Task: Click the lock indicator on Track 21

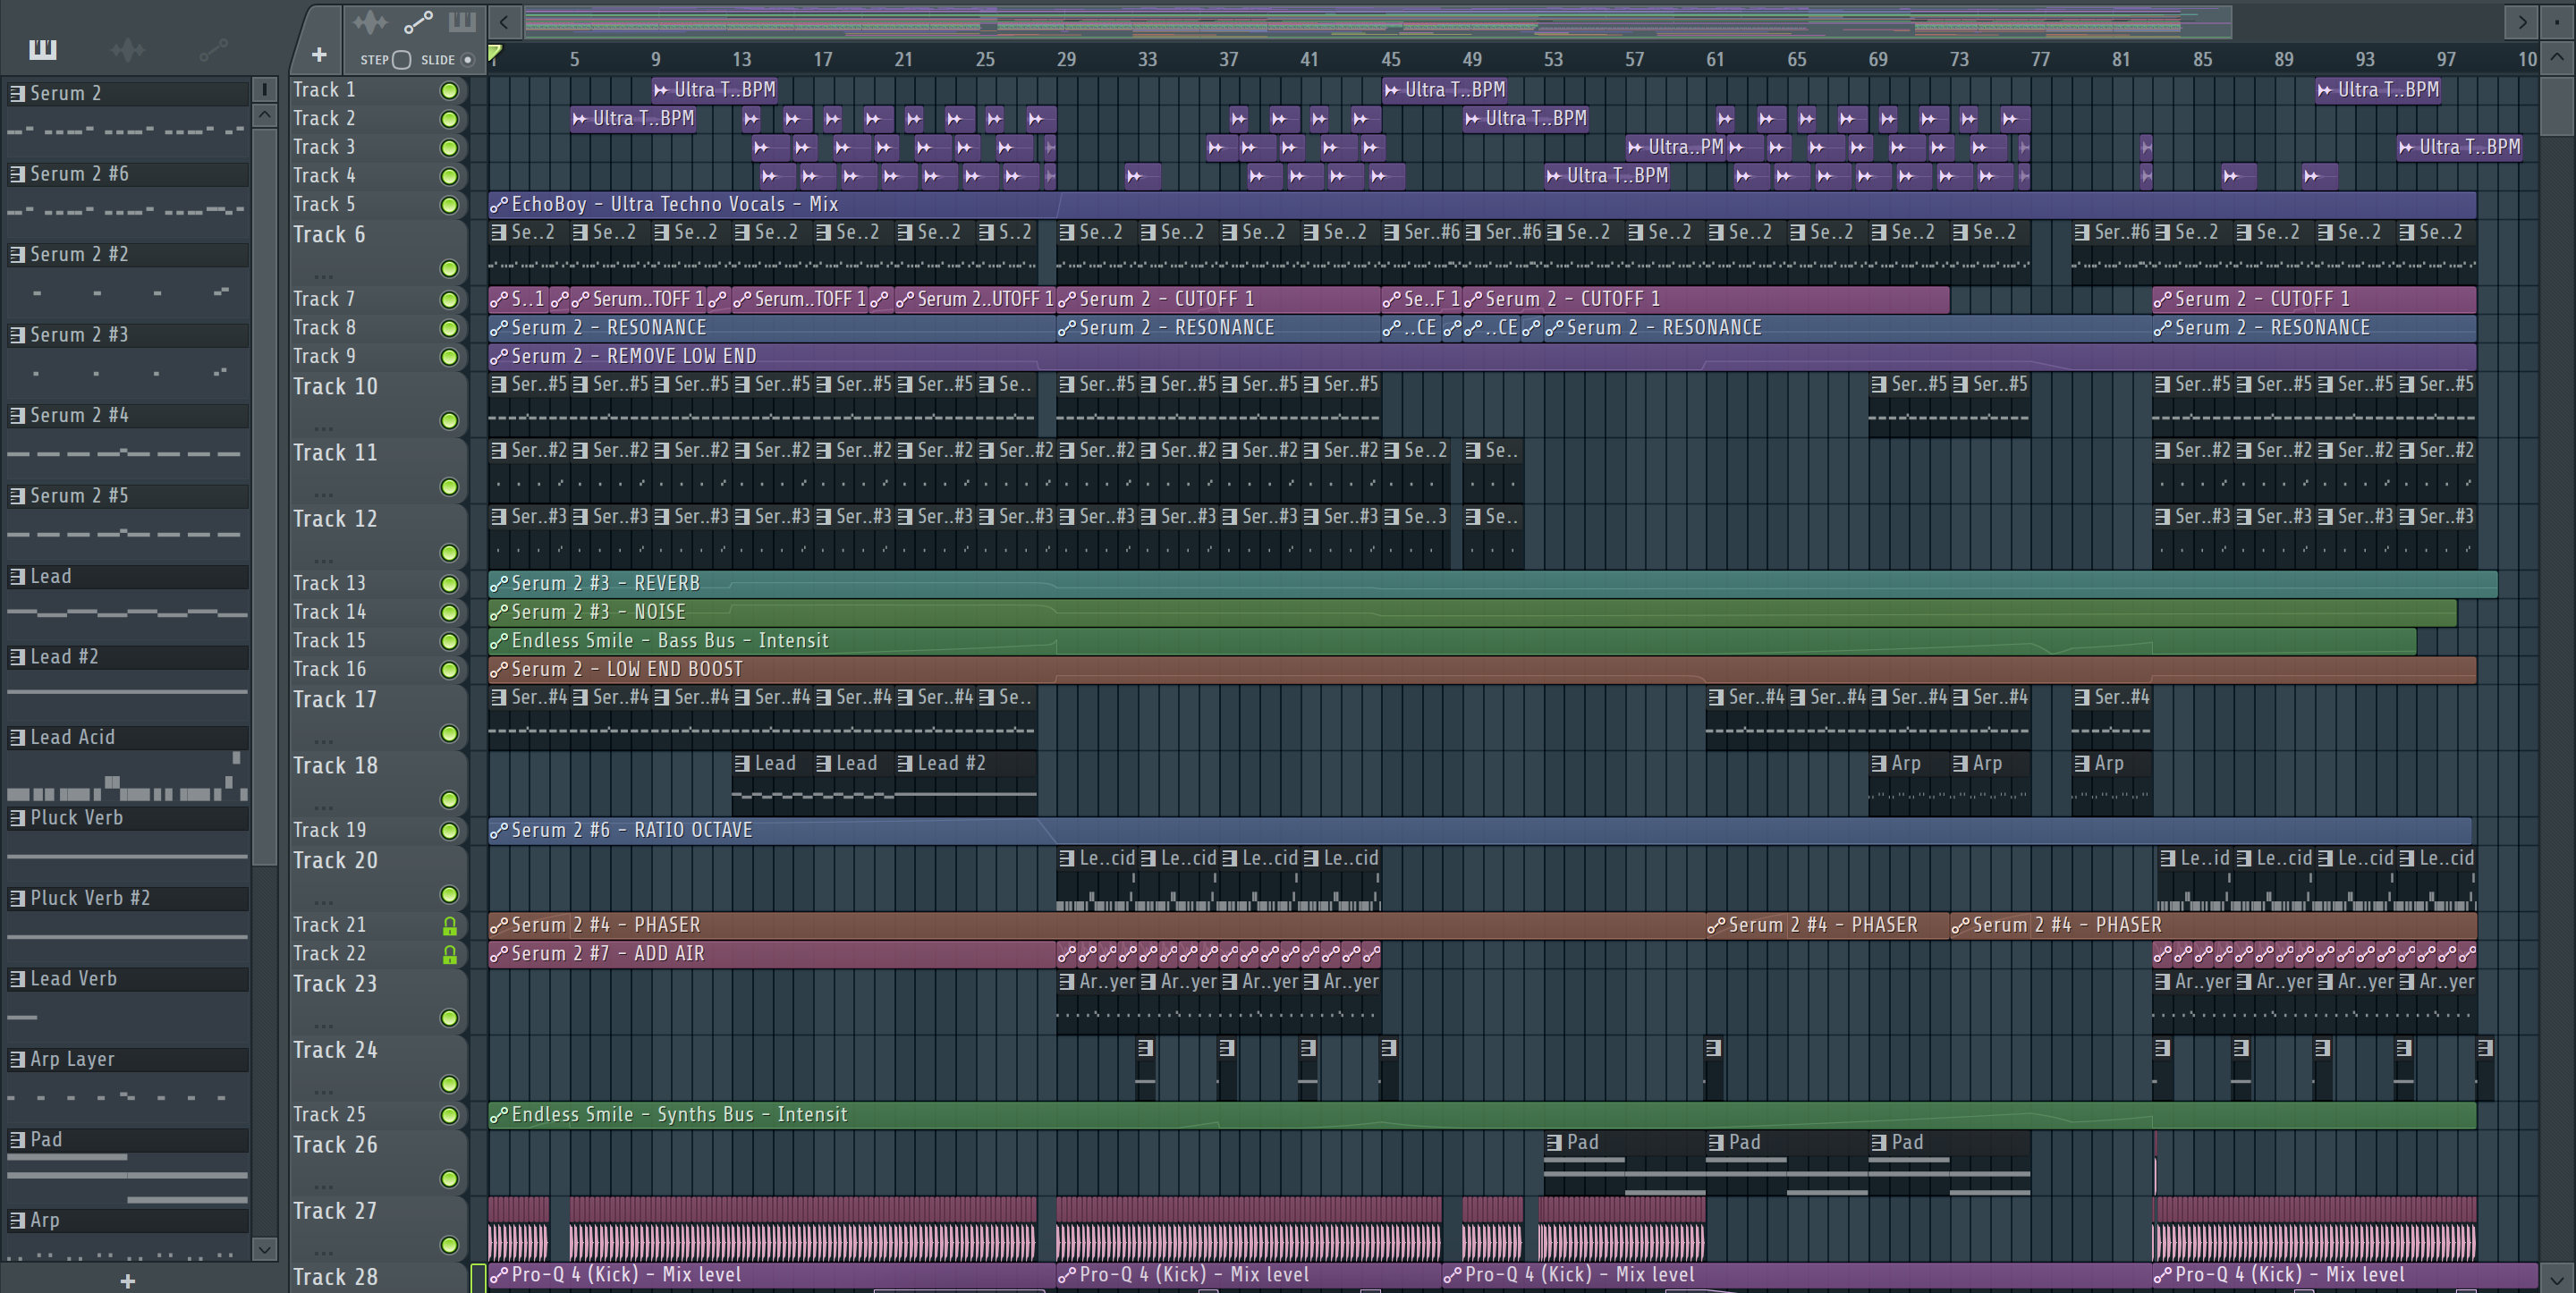Action: point(450,926)
